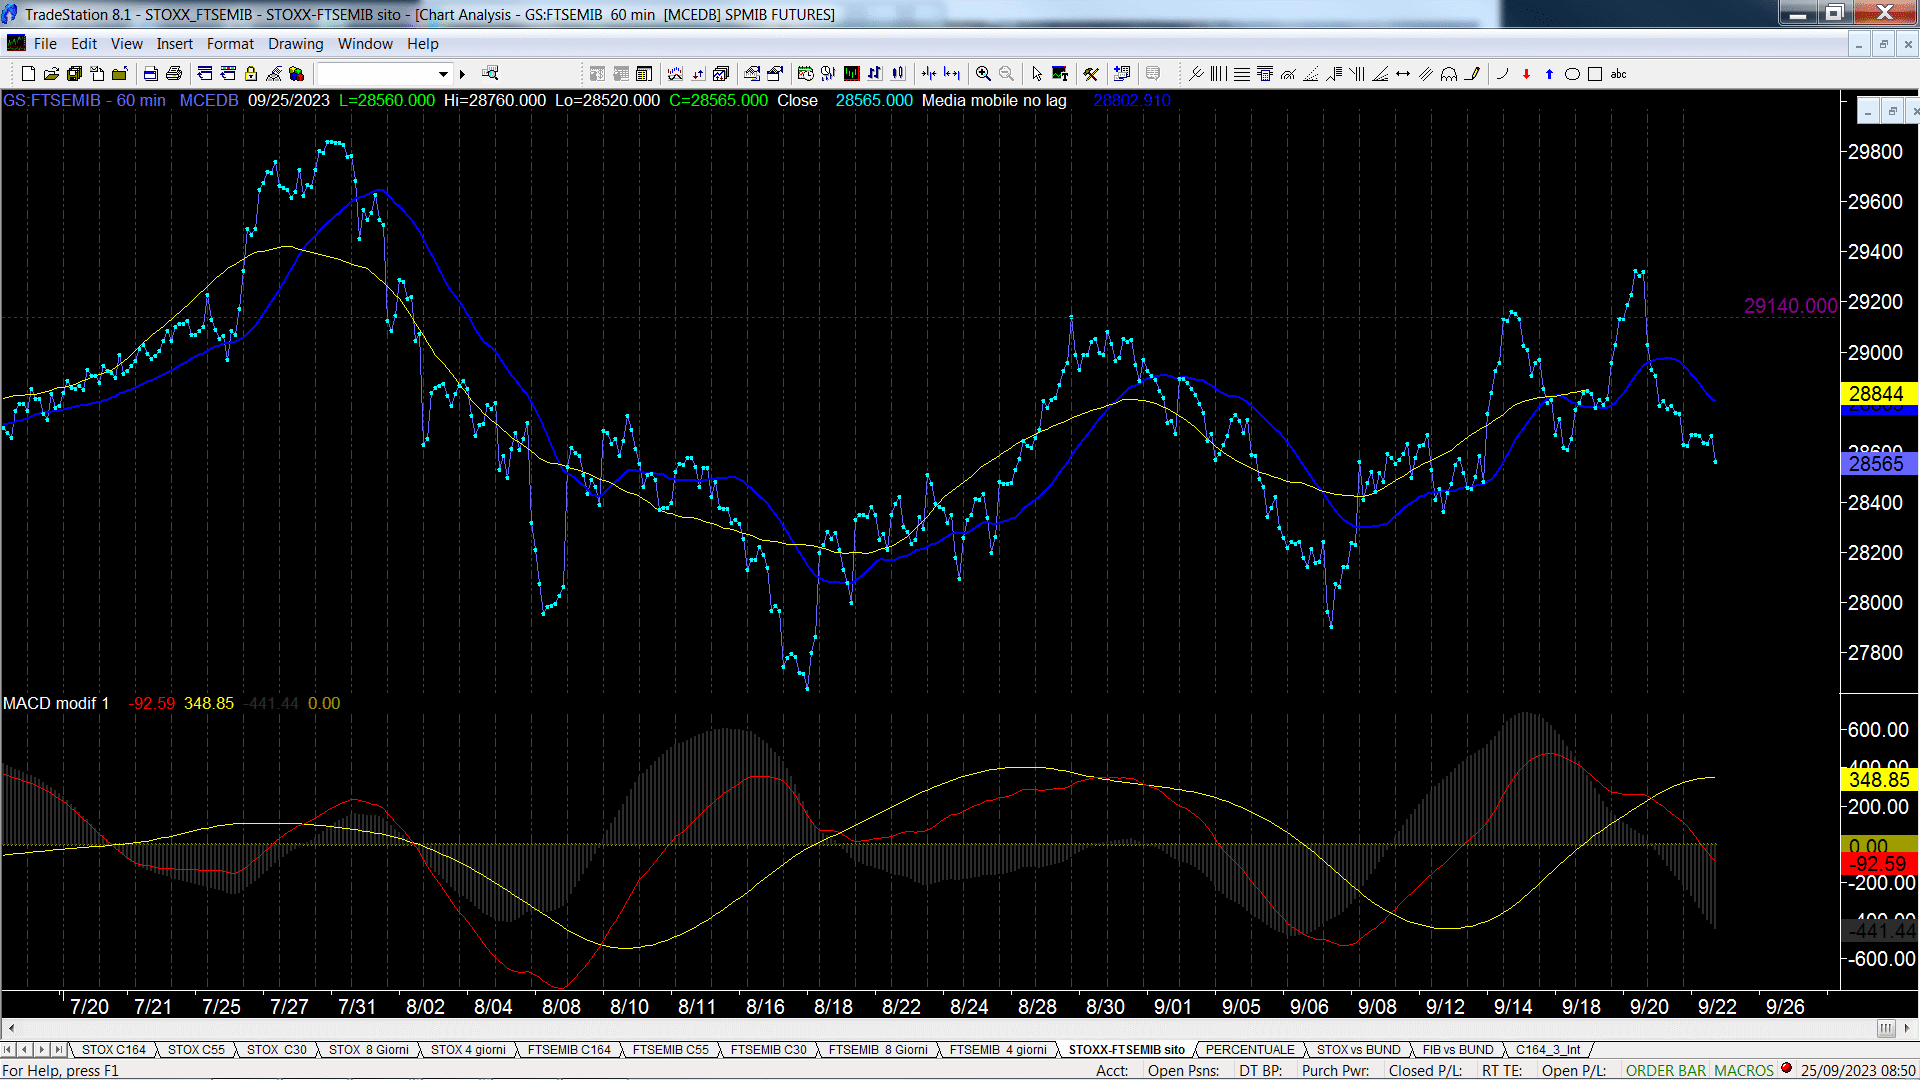Viewport: 1920px width, 1080px height.
Task: Switch to the STOX 8 Giorni tab
Action: (369, 1050)
